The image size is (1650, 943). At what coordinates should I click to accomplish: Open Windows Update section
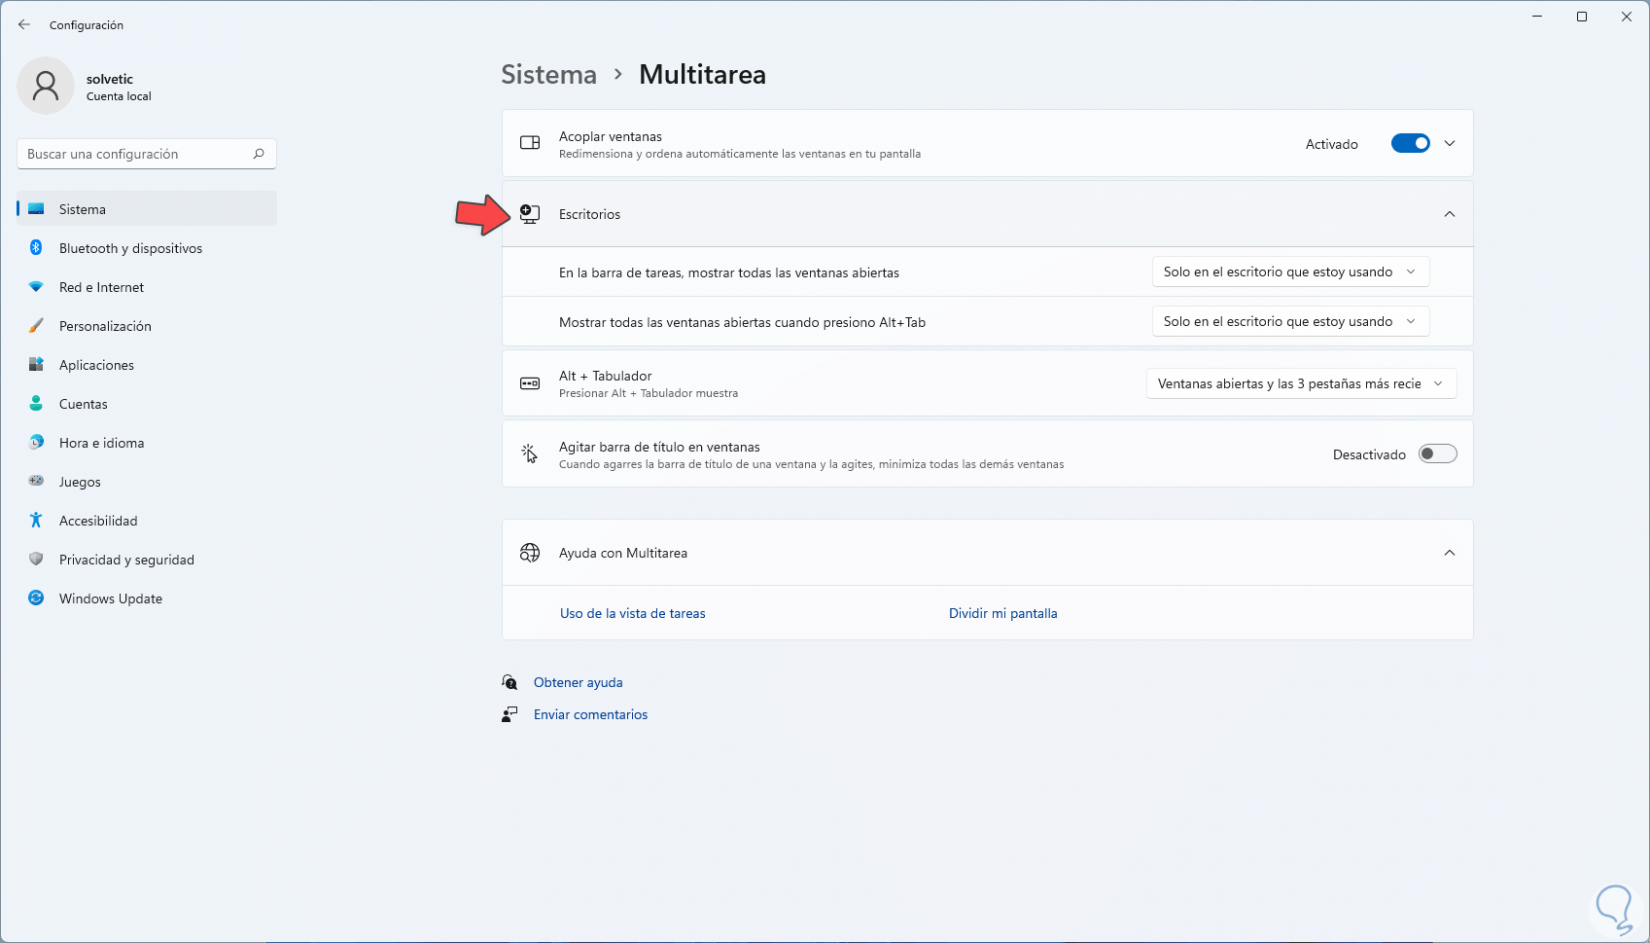click(x=110, y=599)
